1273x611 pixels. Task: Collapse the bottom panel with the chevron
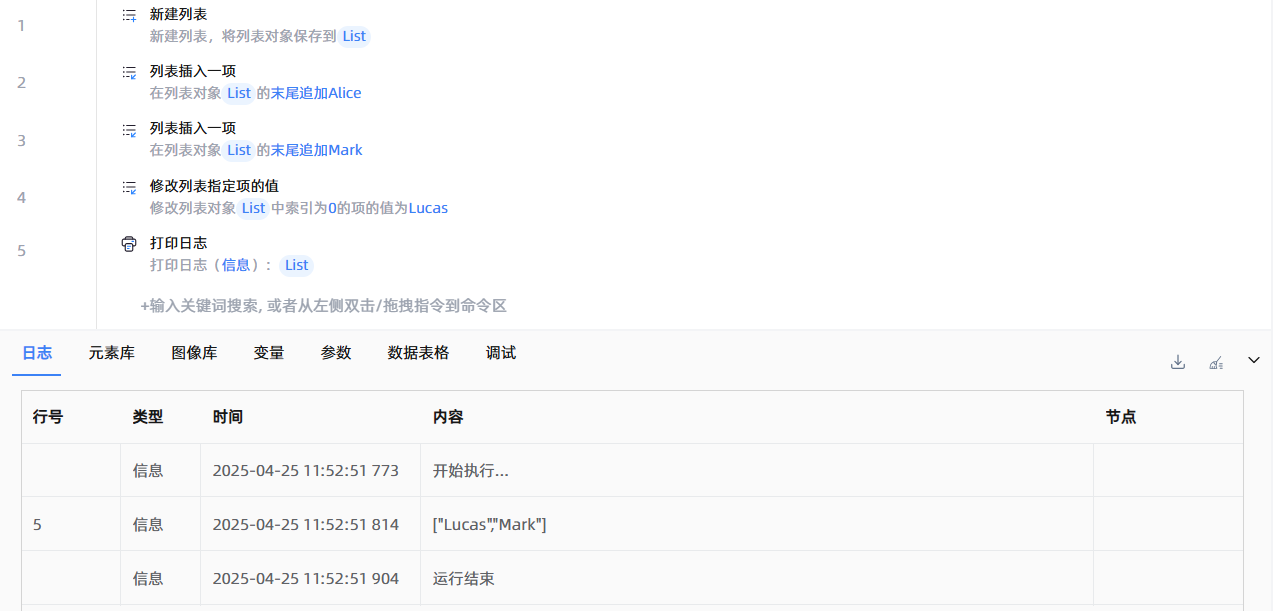[x=1254, y=360]
